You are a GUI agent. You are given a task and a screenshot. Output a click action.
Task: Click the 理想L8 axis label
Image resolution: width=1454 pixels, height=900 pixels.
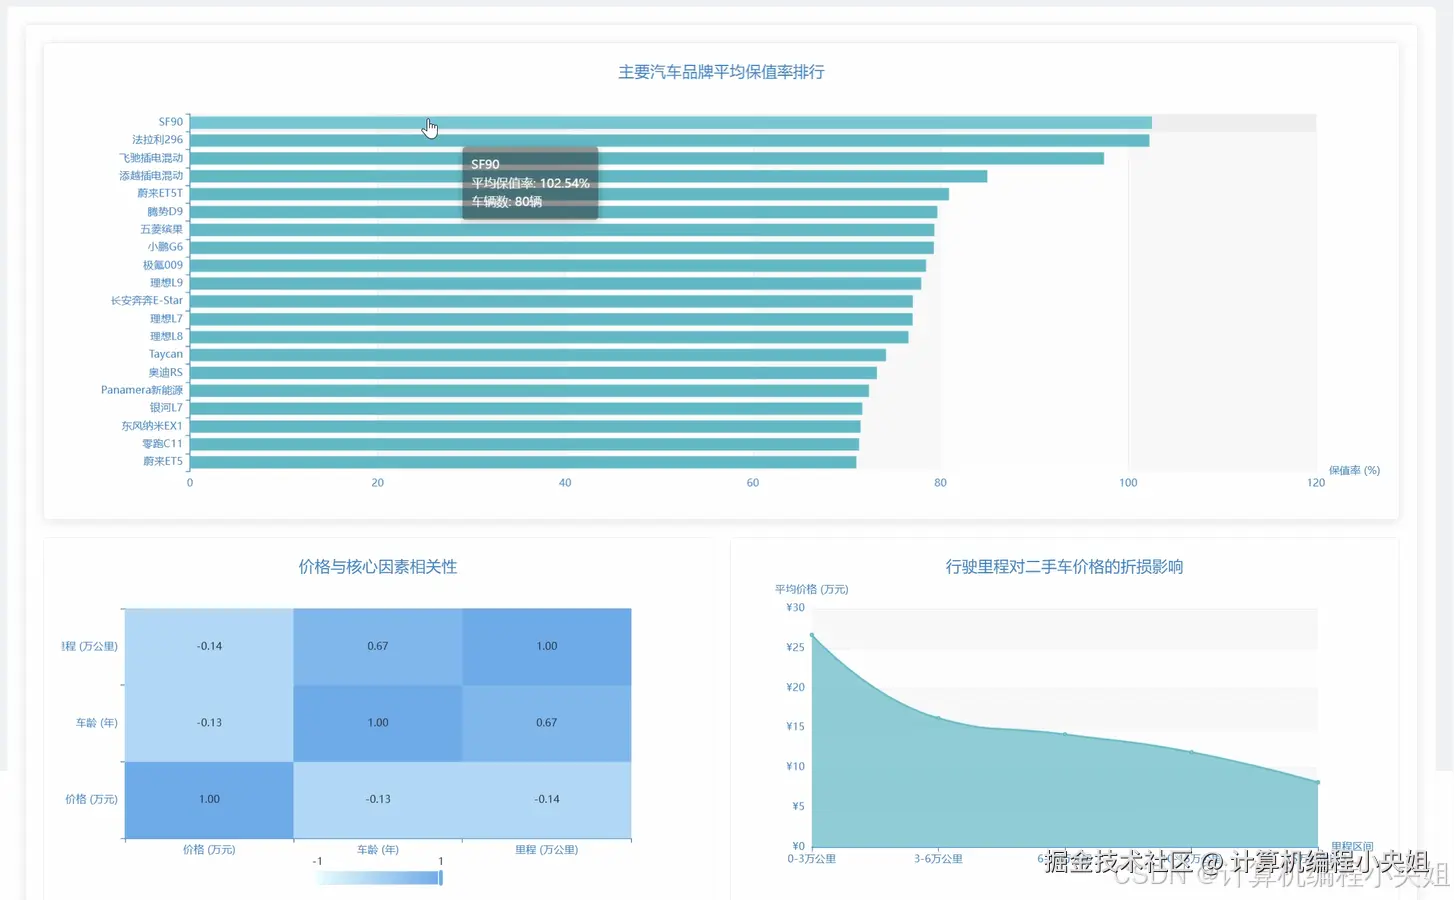coord(166,336)
